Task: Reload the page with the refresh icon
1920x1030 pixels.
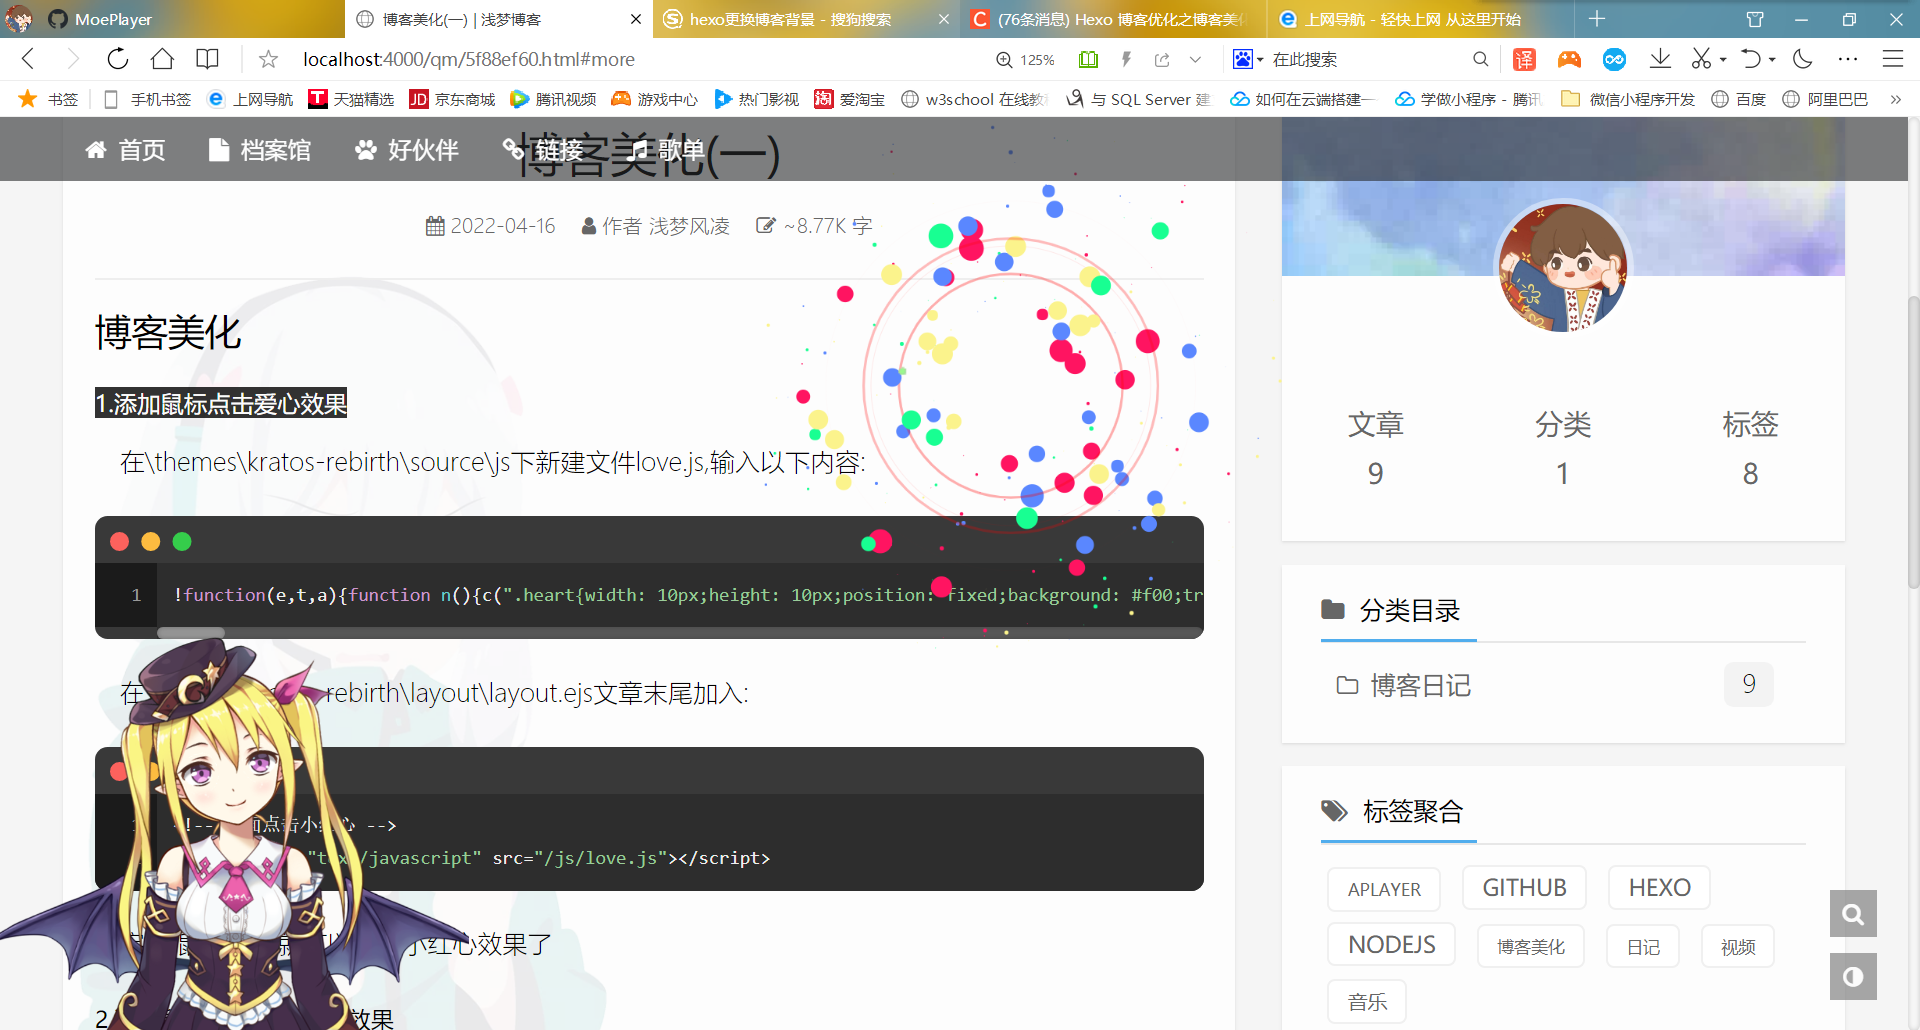Action: [x=118, y=59]
